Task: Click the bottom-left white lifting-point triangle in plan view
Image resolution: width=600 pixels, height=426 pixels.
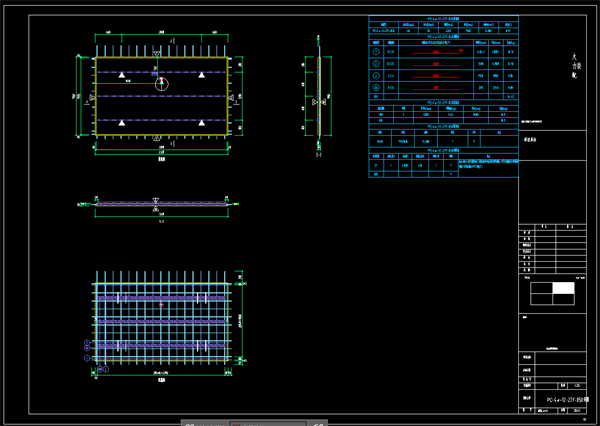Action: 122,123
